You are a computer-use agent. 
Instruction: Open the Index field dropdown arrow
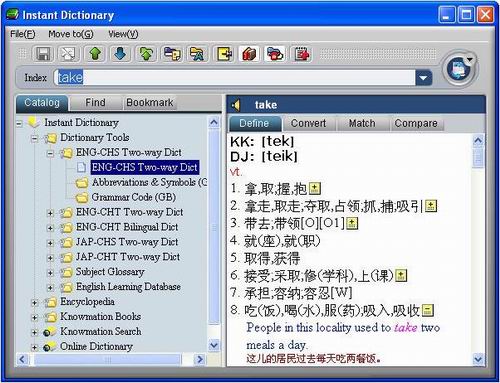pyautogui.click(x=423, y=78)
